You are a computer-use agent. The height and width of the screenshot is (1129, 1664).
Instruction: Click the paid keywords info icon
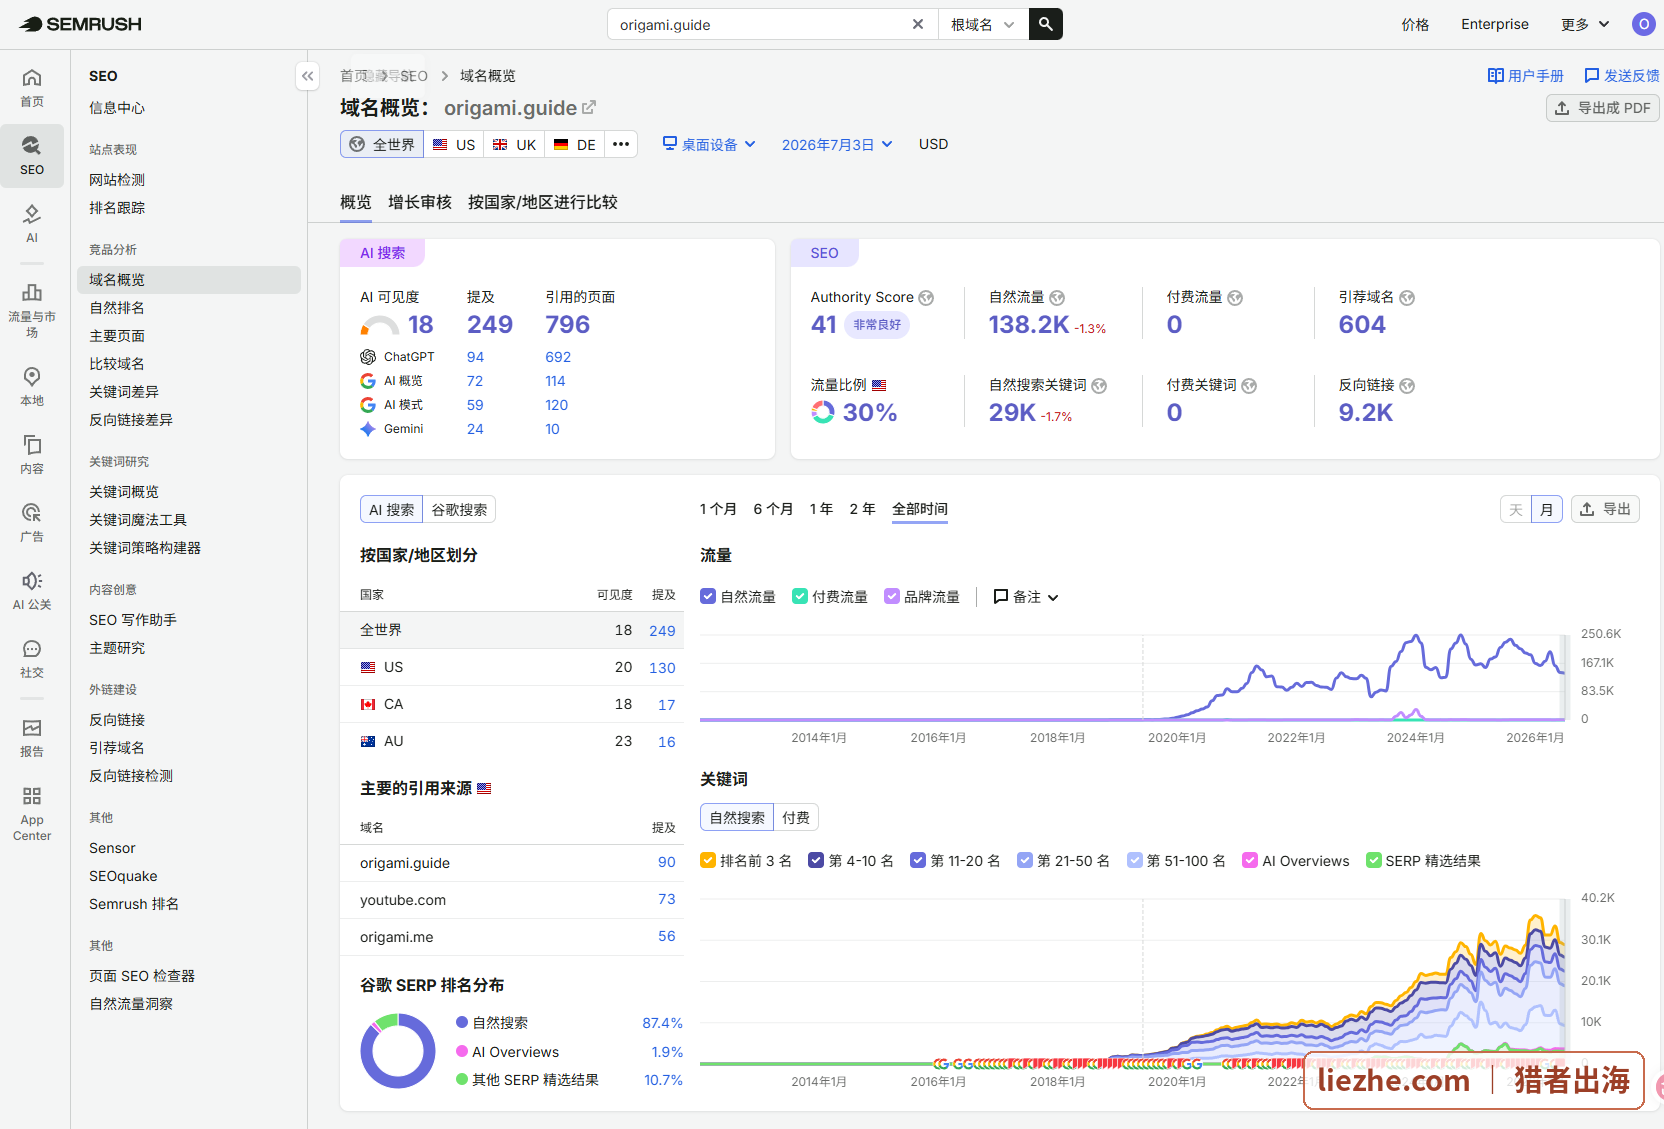[x=1249, y=386]
